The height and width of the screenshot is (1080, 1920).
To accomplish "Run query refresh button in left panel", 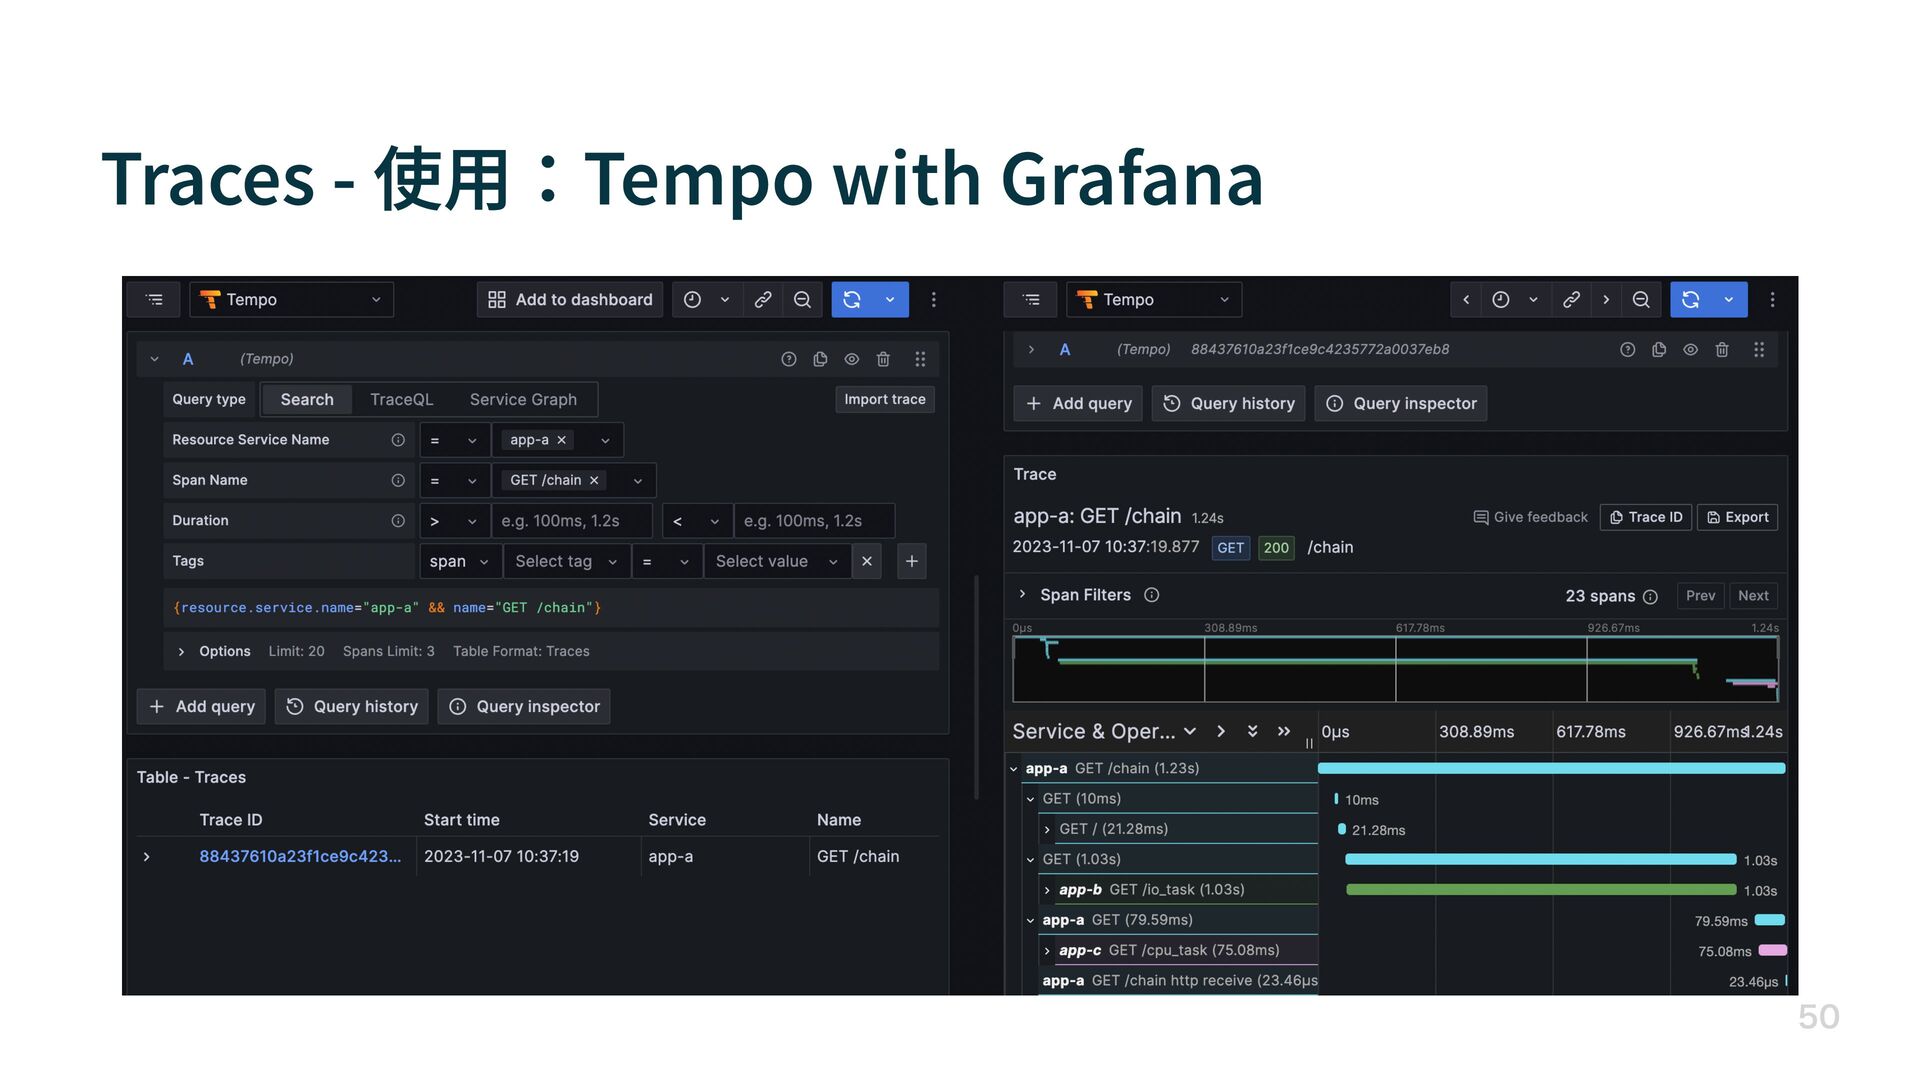I will (852, 300).
